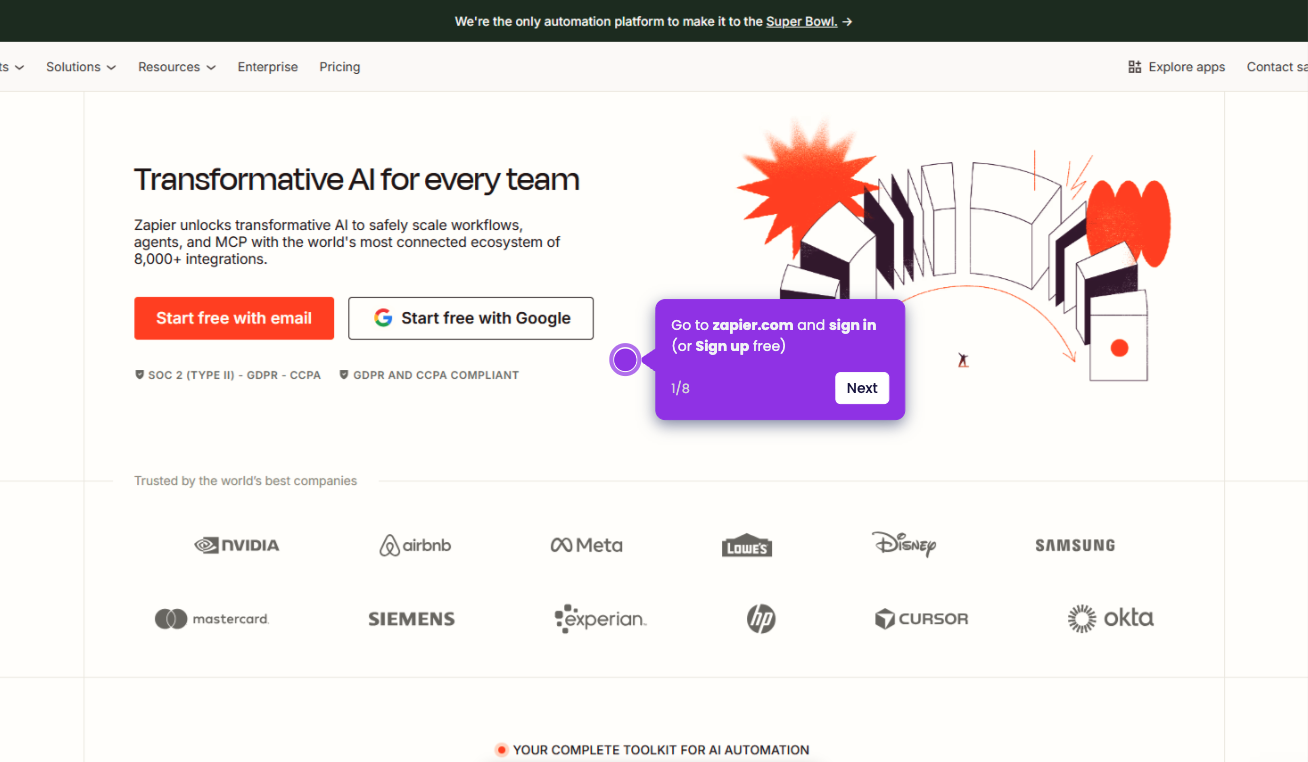Click the Okta logo
This screenshot has height=762, width=1308.
(x=1110, y=618)
